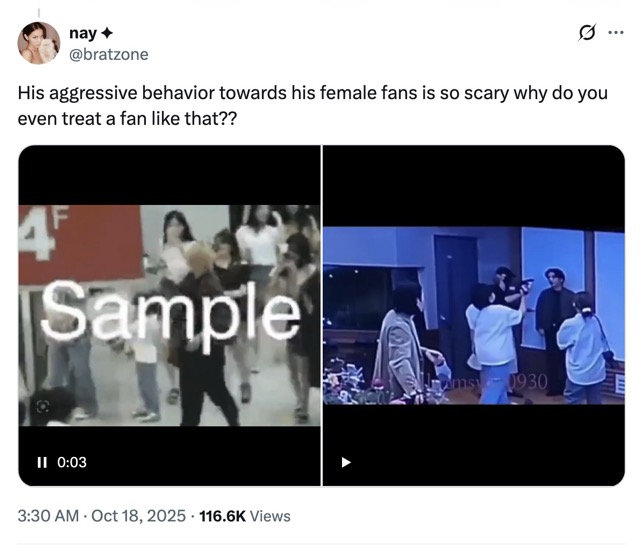Open the three-dot more options menu
Image resolution: width=640 pixels, height=555 pixels.
[x=616, y=33]
